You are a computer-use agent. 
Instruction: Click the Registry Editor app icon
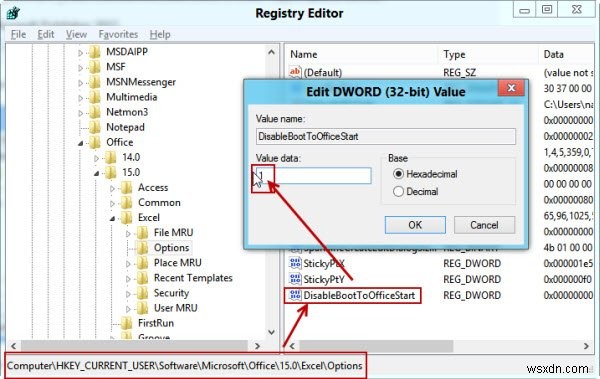(13, 13)
